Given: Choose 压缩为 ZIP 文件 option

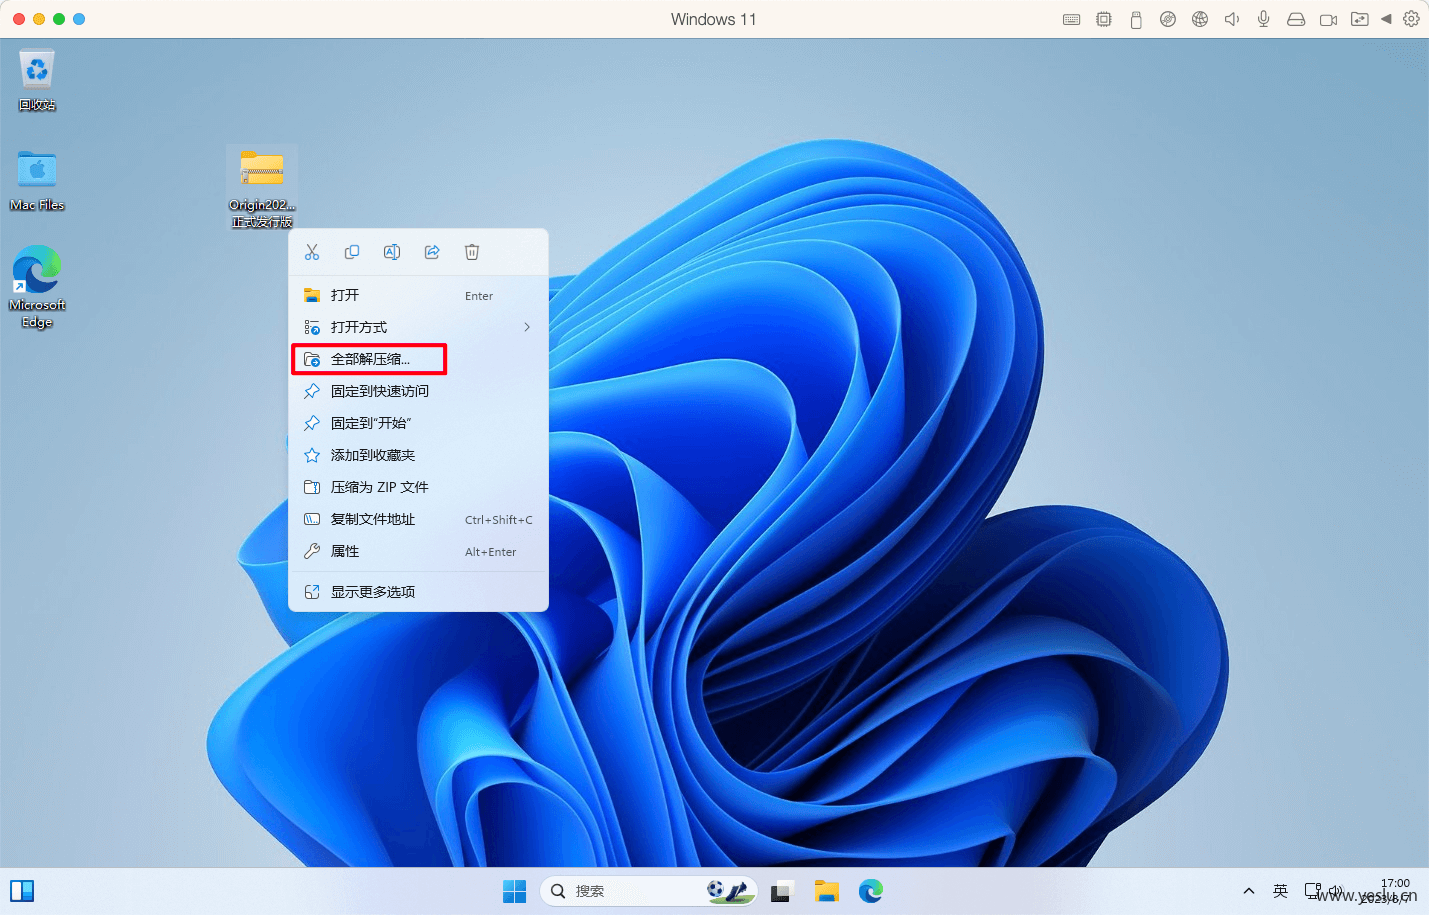Looking at the screenshot, I should point(419,487).
